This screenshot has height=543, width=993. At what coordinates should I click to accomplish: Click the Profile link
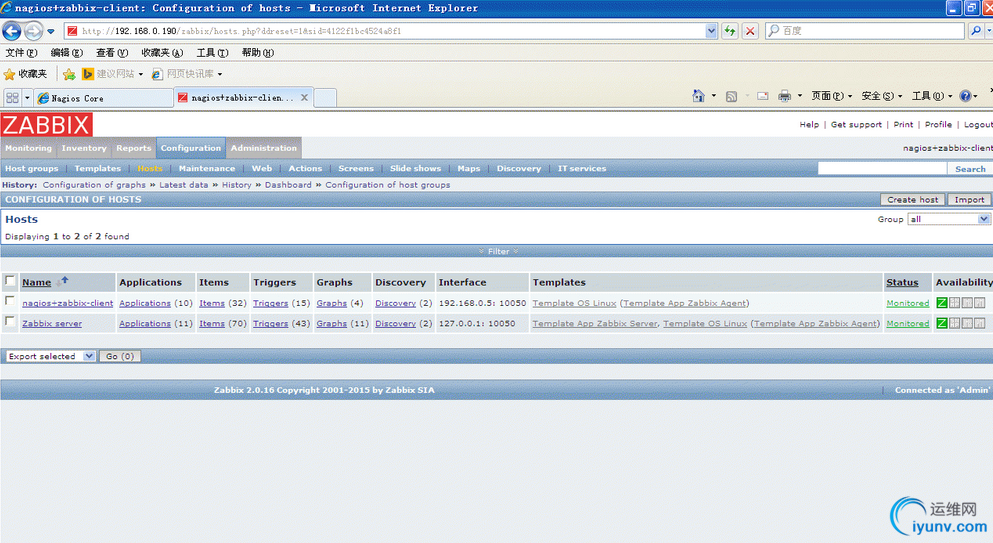click(938, 124)
